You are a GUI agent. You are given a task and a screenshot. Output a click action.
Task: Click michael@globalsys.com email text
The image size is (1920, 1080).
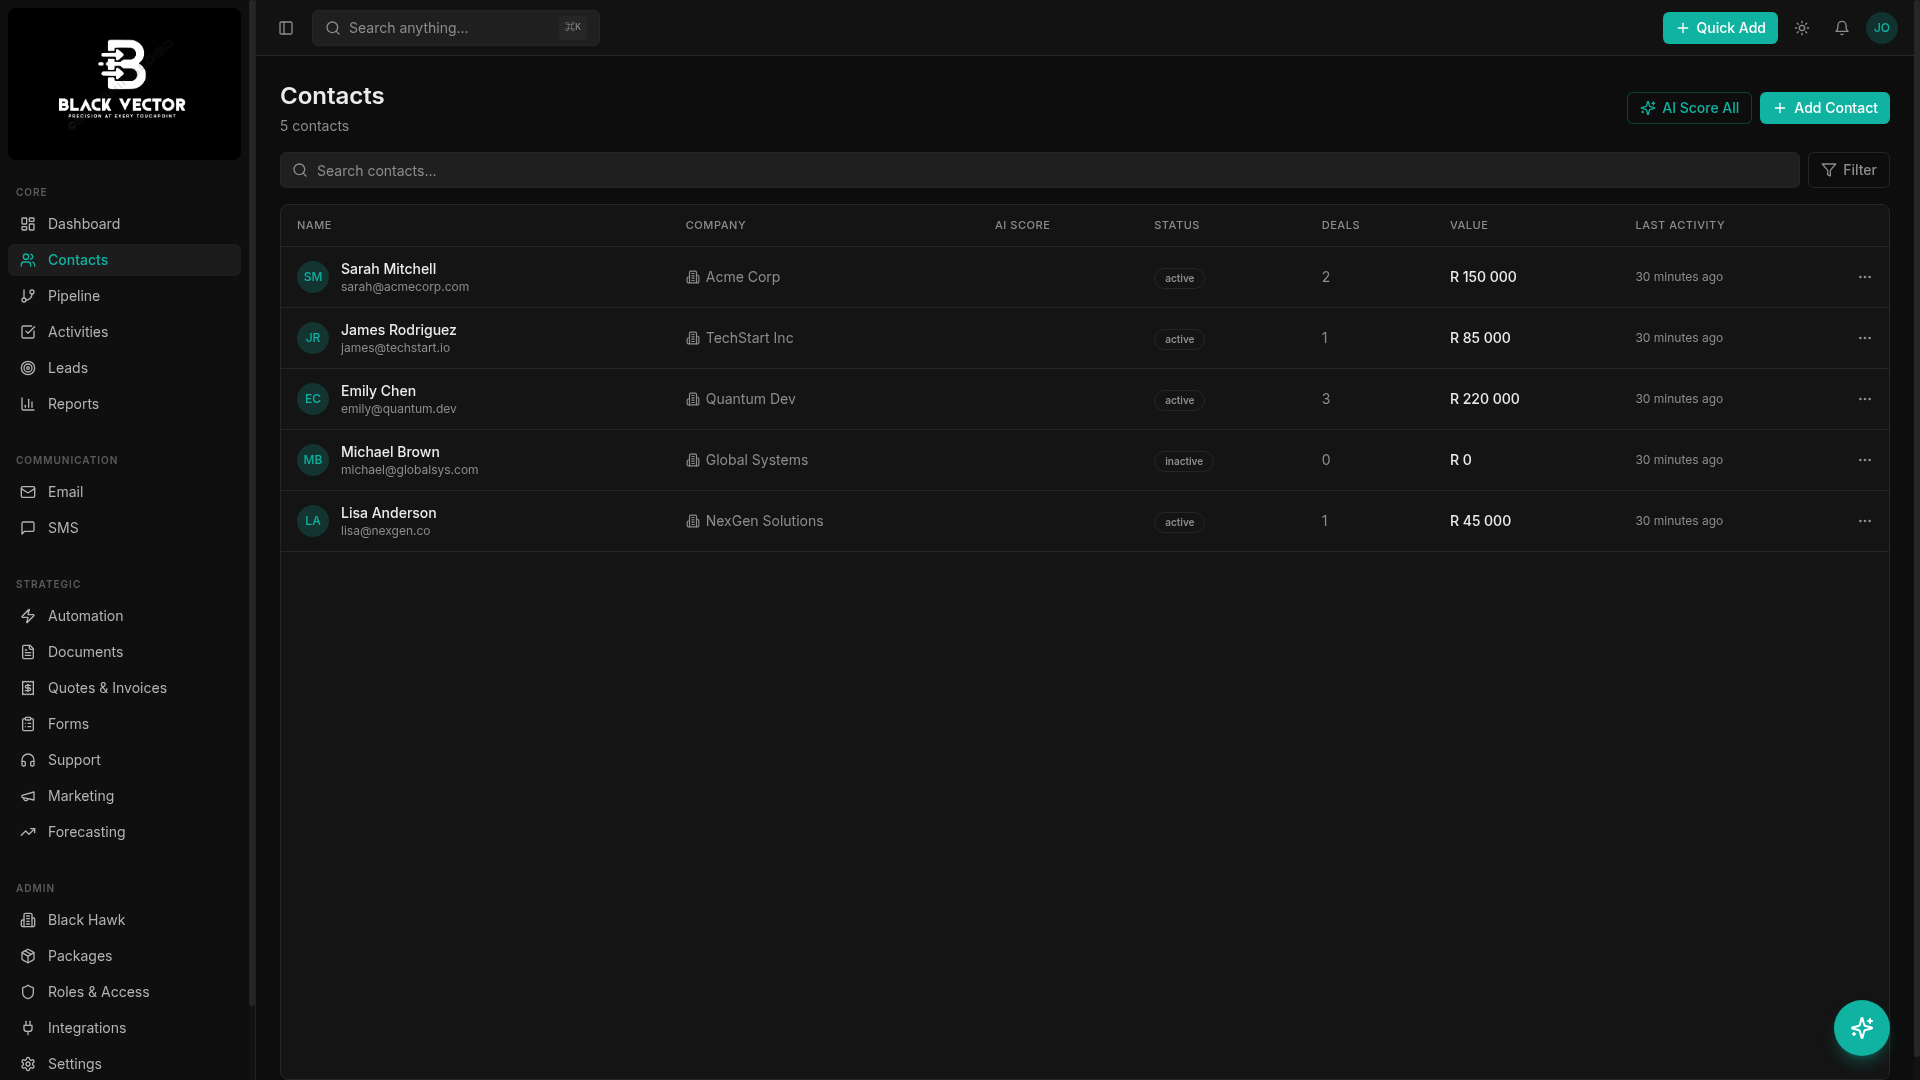409,470
